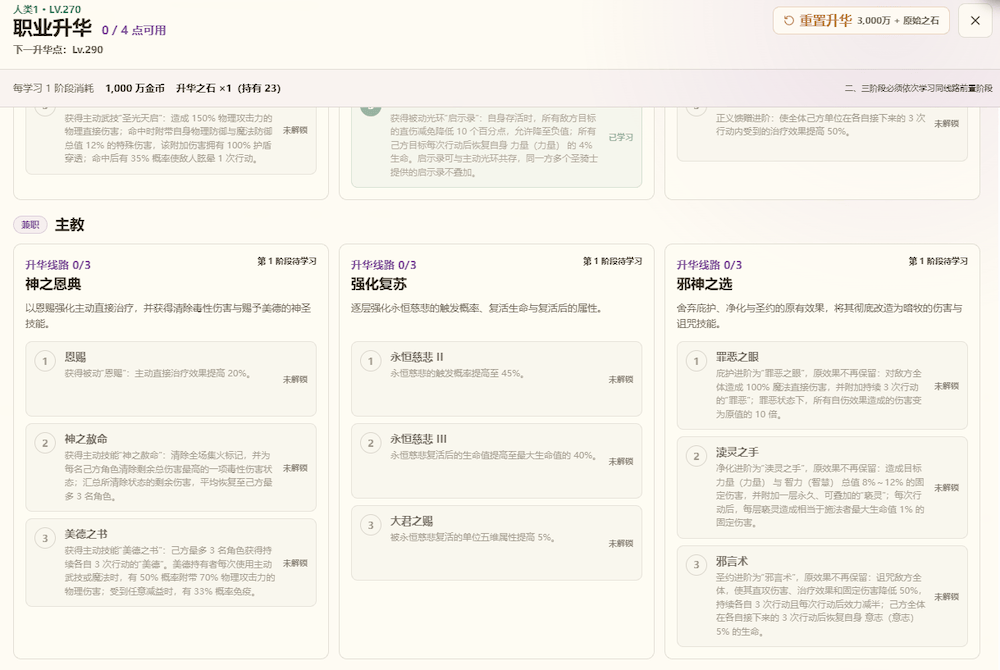Click the 未解锁 status on 正义馈赠进阶 card
The height and width of the screenshot is (670, 1000).
946,124
